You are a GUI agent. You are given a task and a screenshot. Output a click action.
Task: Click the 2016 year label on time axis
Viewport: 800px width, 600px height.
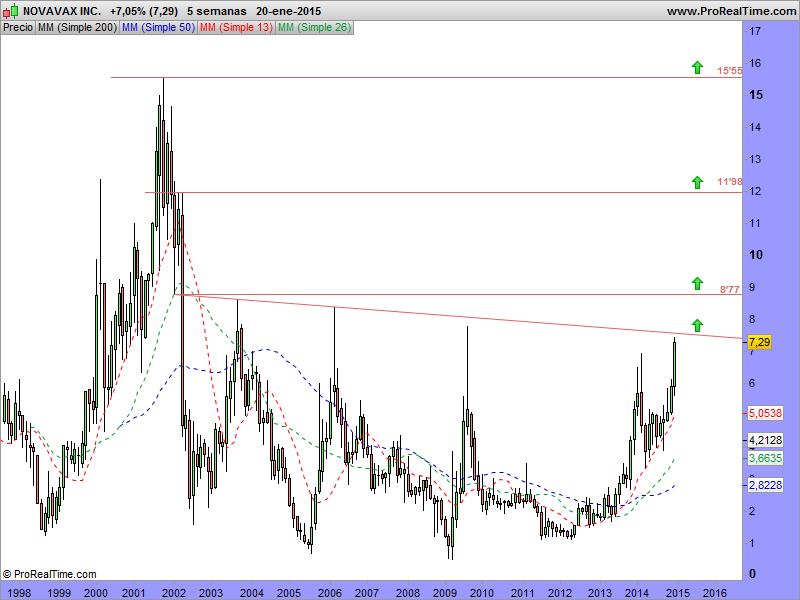[715, 593]
